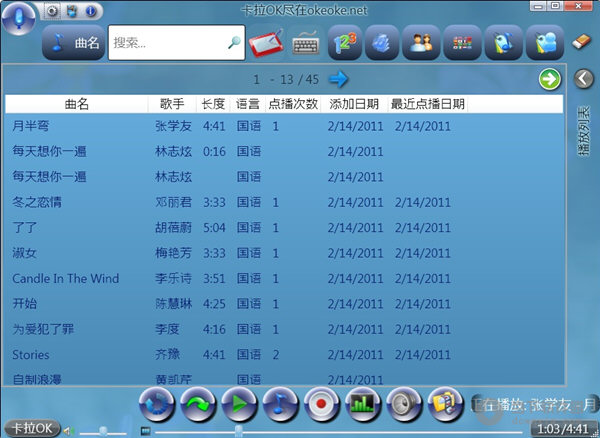This screenshot has height=438, width=600.
Task: Sort by 曲名 column header
Action: pos(77,104)
